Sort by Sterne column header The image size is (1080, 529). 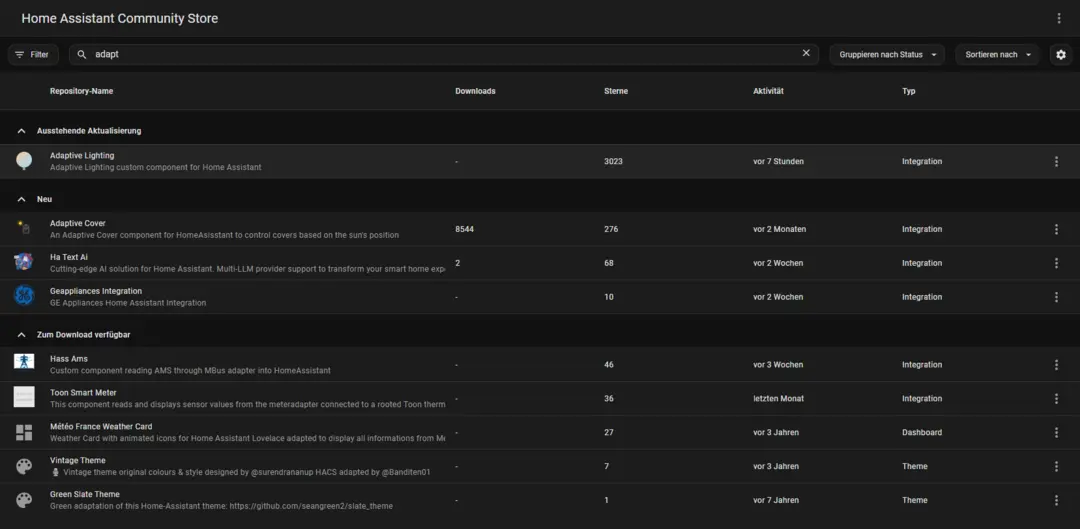click(616, 91)
